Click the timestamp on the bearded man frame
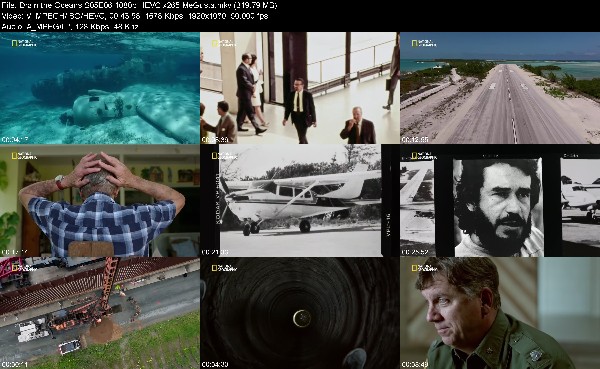 (x=415, y=252)
